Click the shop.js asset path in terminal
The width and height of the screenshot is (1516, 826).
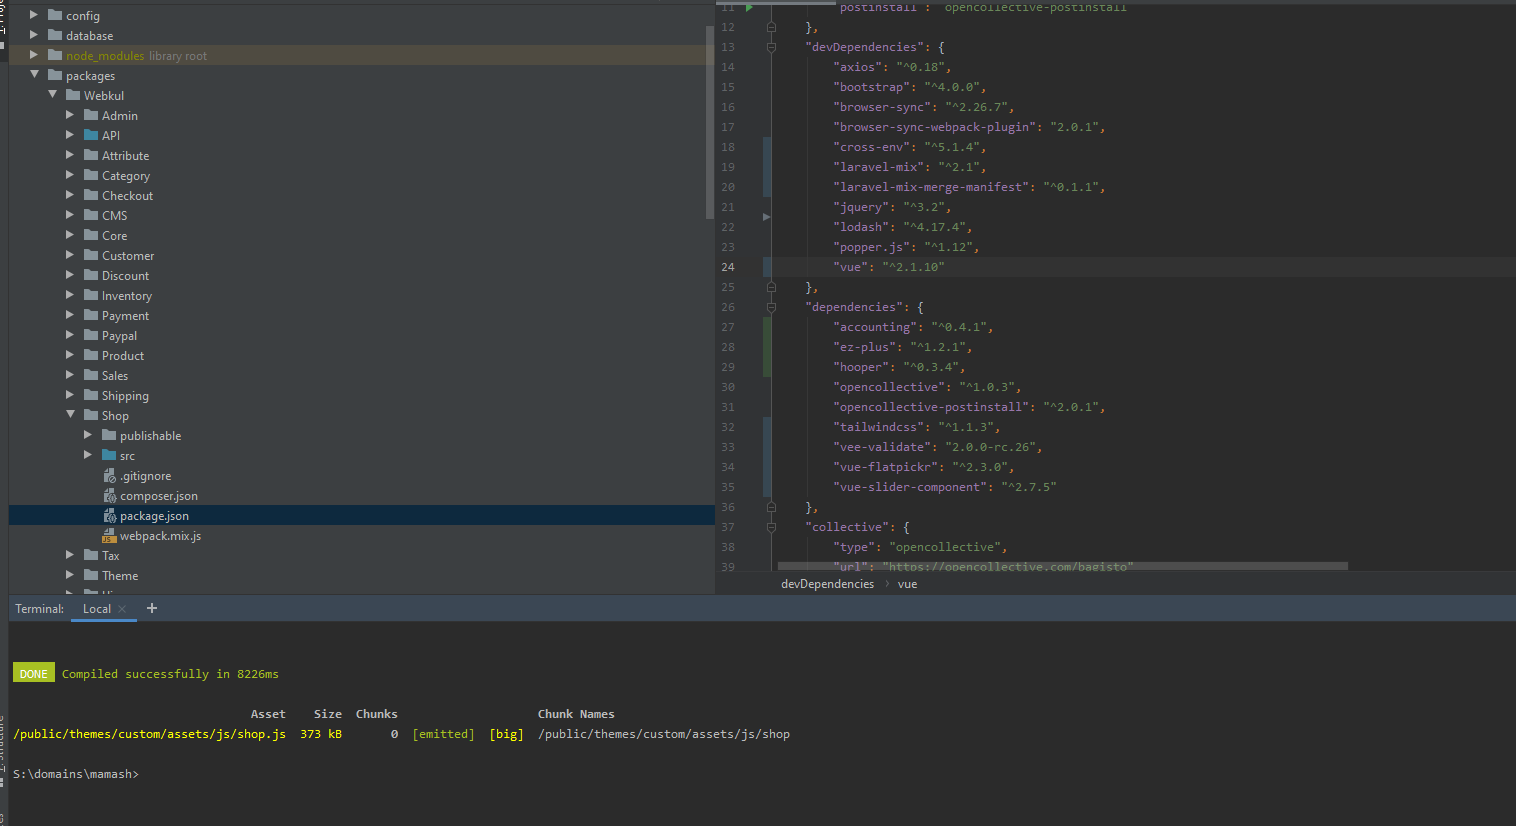[x=149, y=734]
